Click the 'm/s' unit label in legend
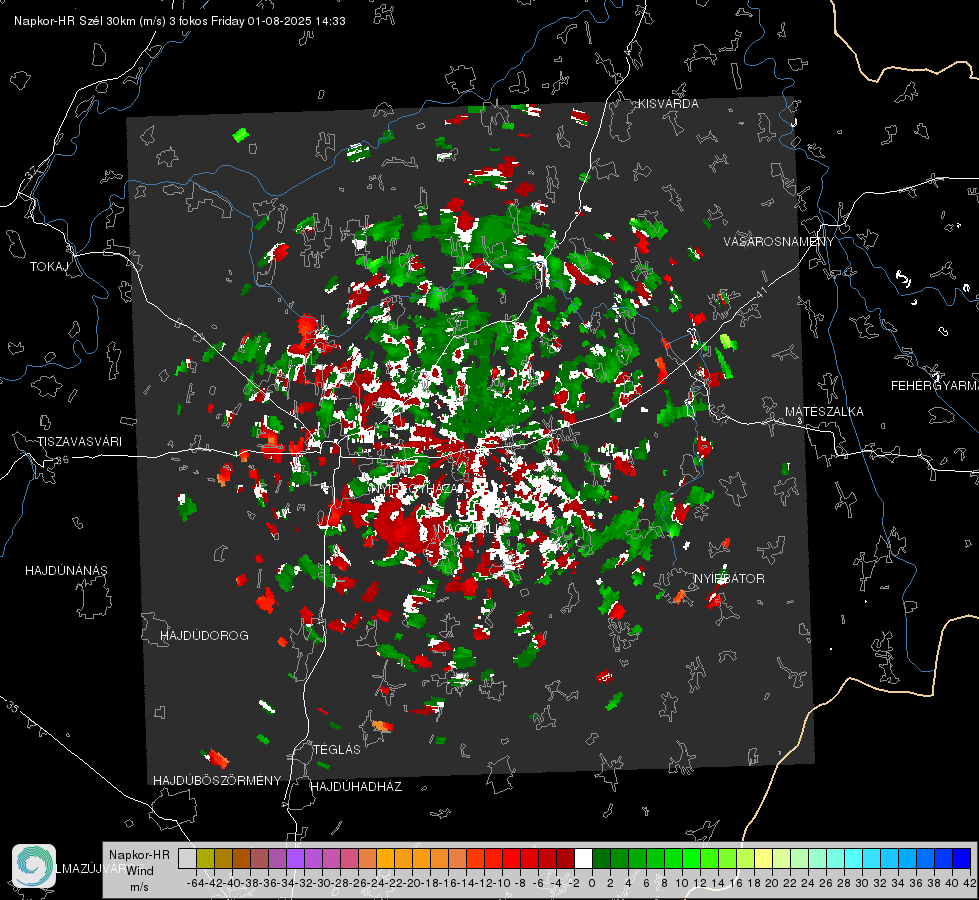This screenshot has height=900, width=979. pos(139,887)
